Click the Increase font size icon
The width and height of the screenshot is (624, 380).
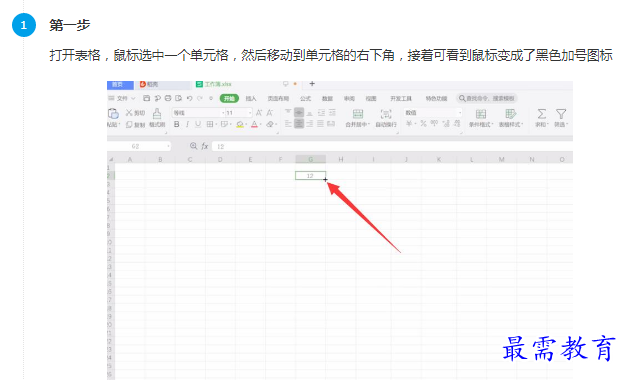click(259, 113)
